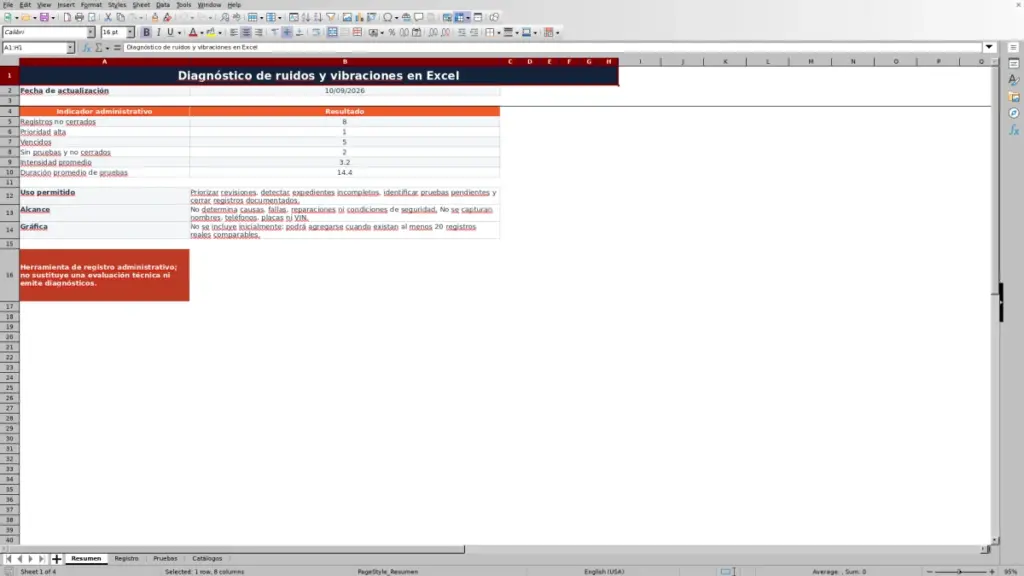This screenshot has width=1024, height=576.
Task: Click the Formula equals icon
Action: pos(117,48)
